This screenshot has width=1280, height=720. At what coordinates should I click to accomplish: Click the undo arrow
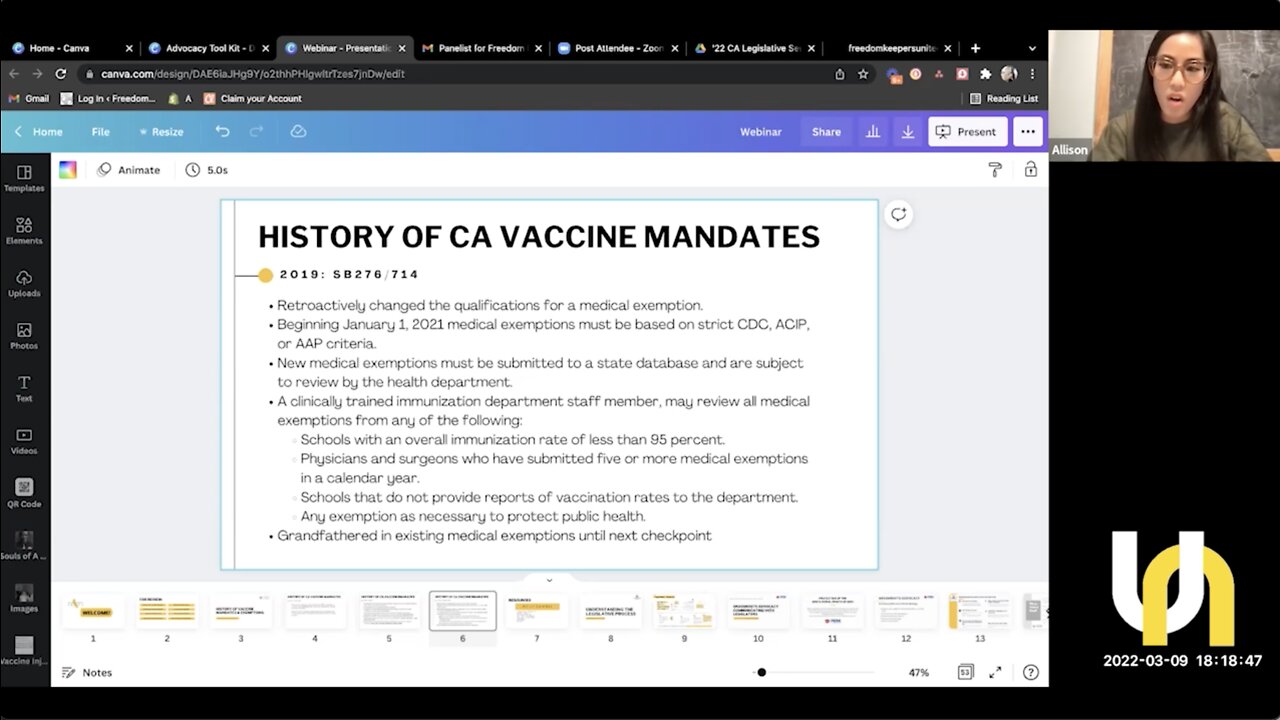pos(222,131)
